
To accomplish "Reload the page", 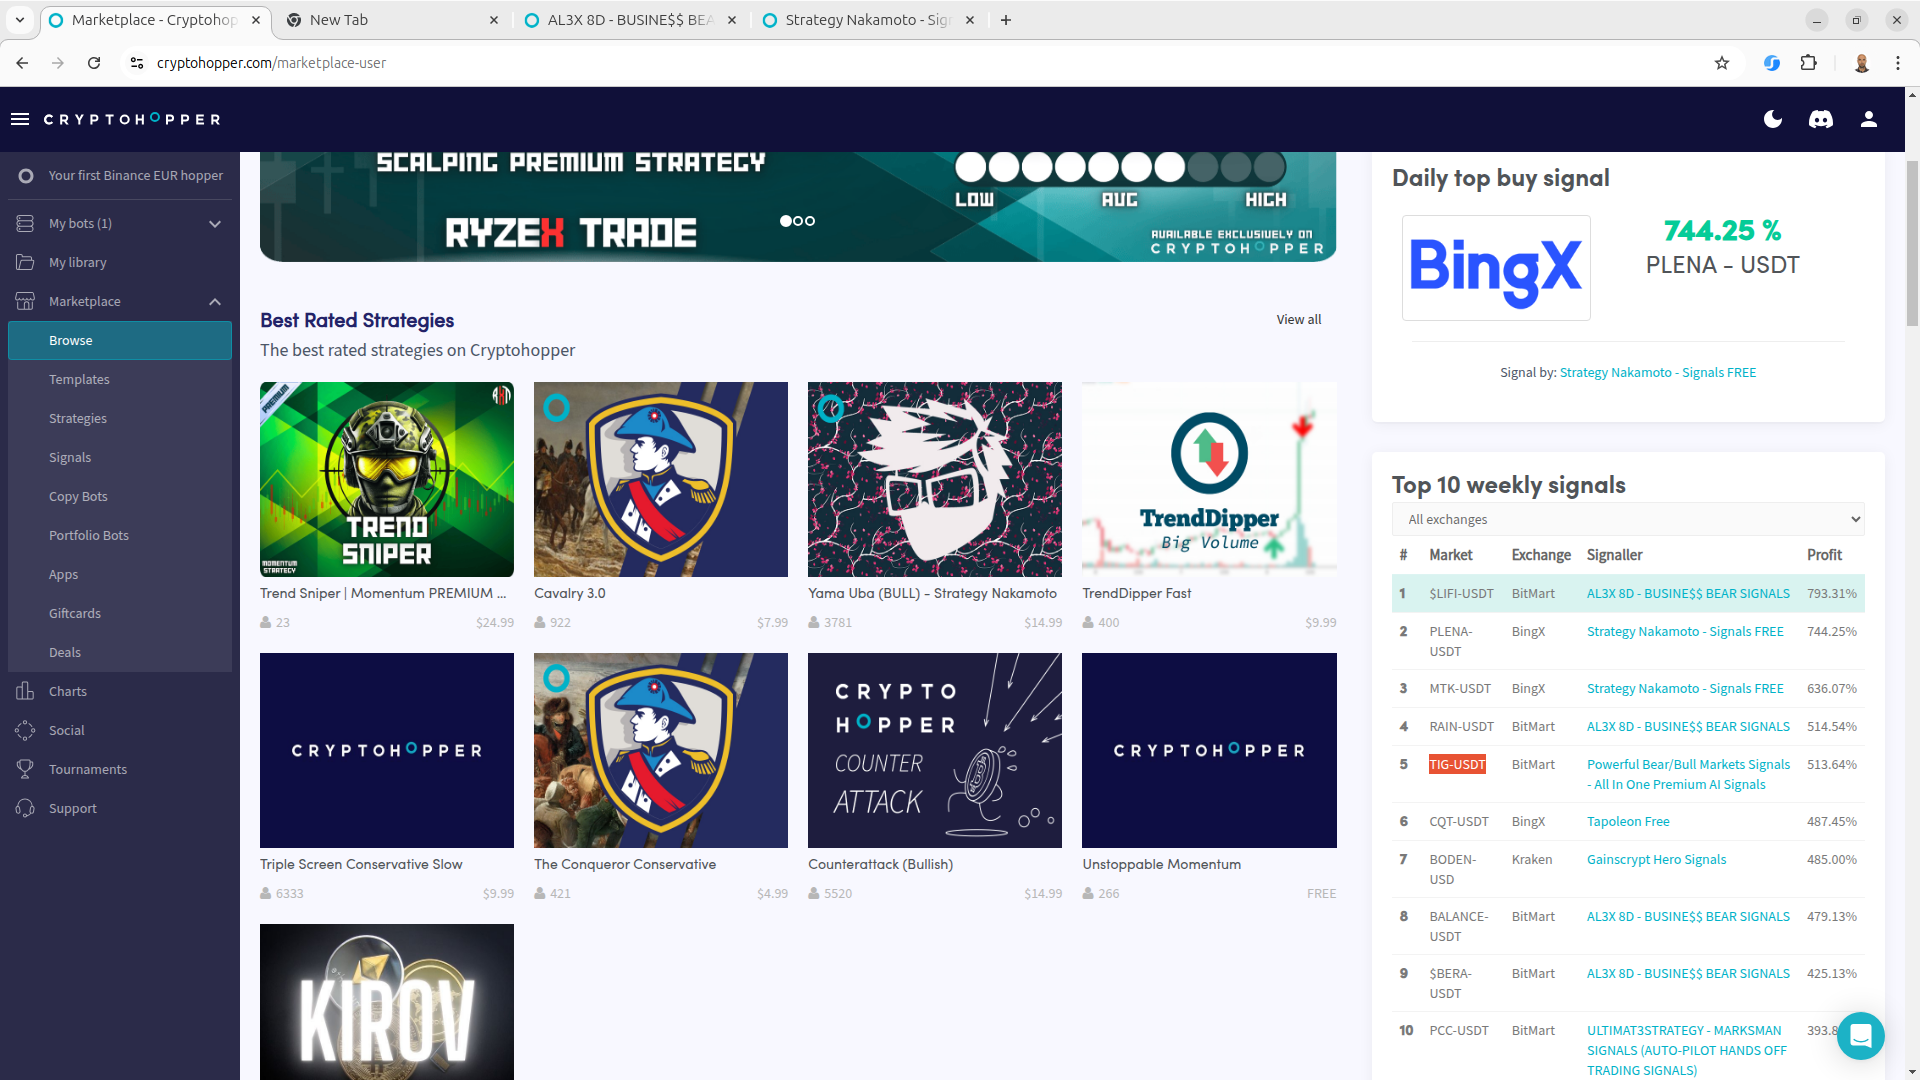I will 94,63.
